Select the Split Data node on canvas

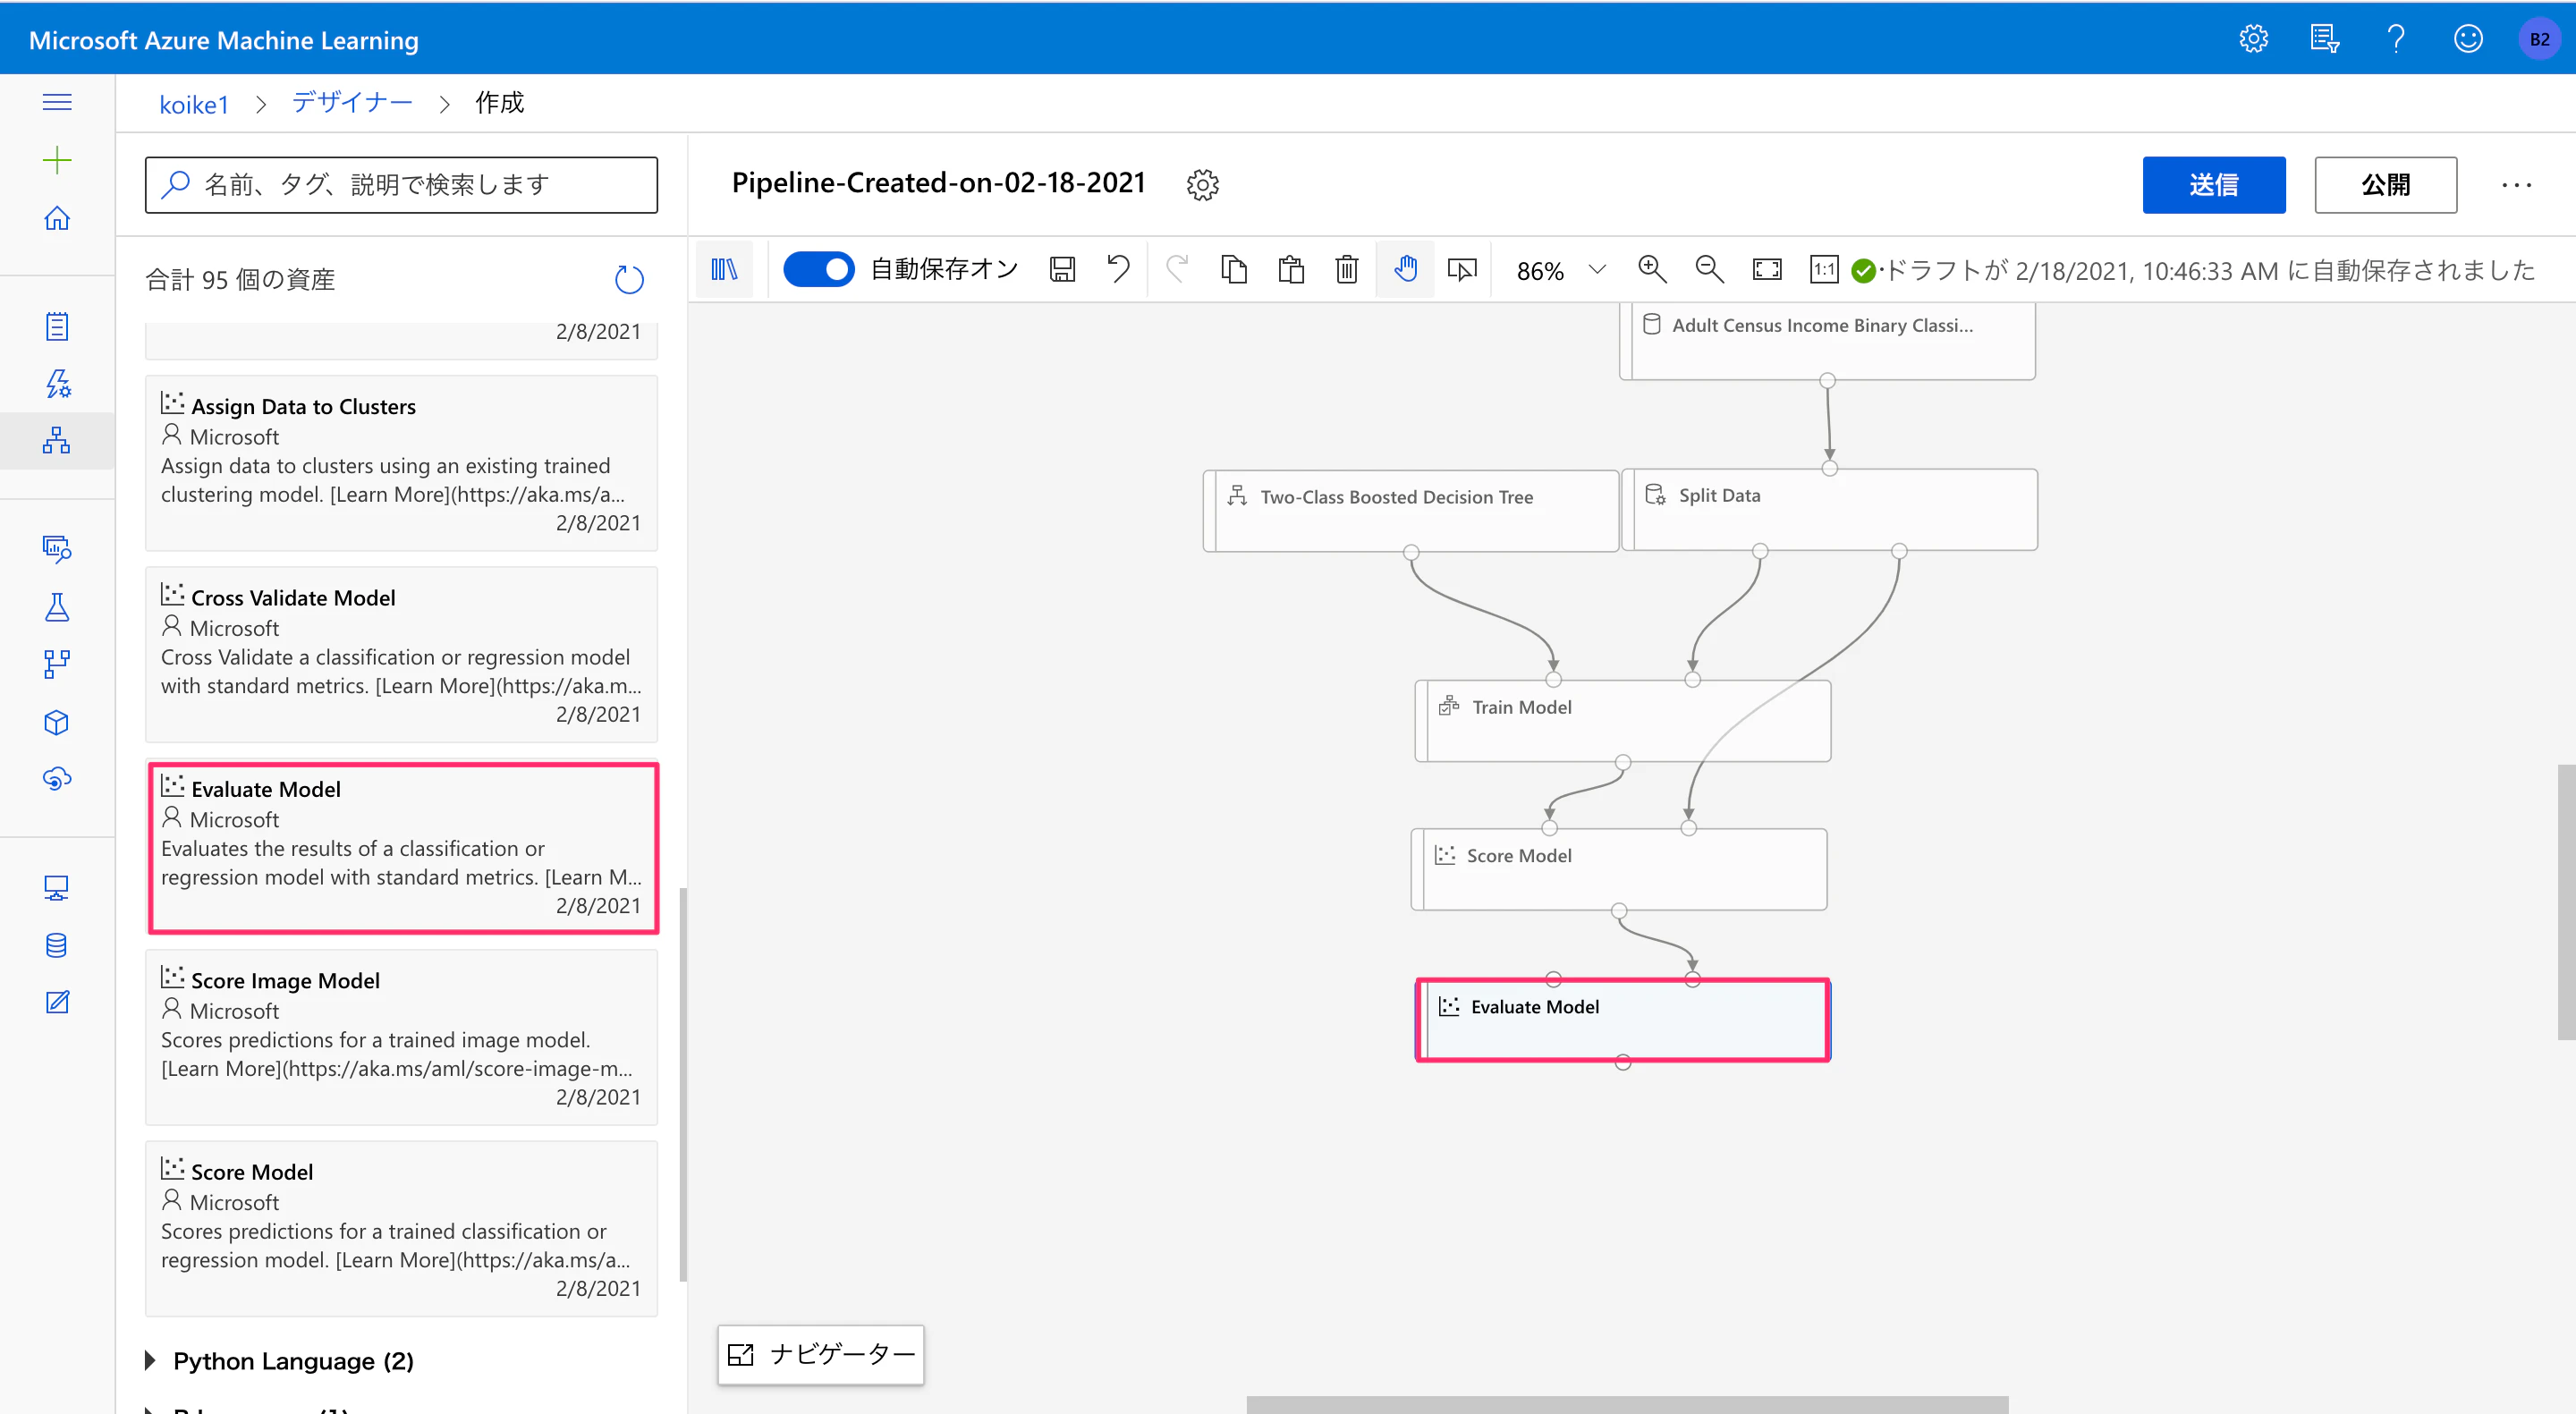coord(1829,509)
